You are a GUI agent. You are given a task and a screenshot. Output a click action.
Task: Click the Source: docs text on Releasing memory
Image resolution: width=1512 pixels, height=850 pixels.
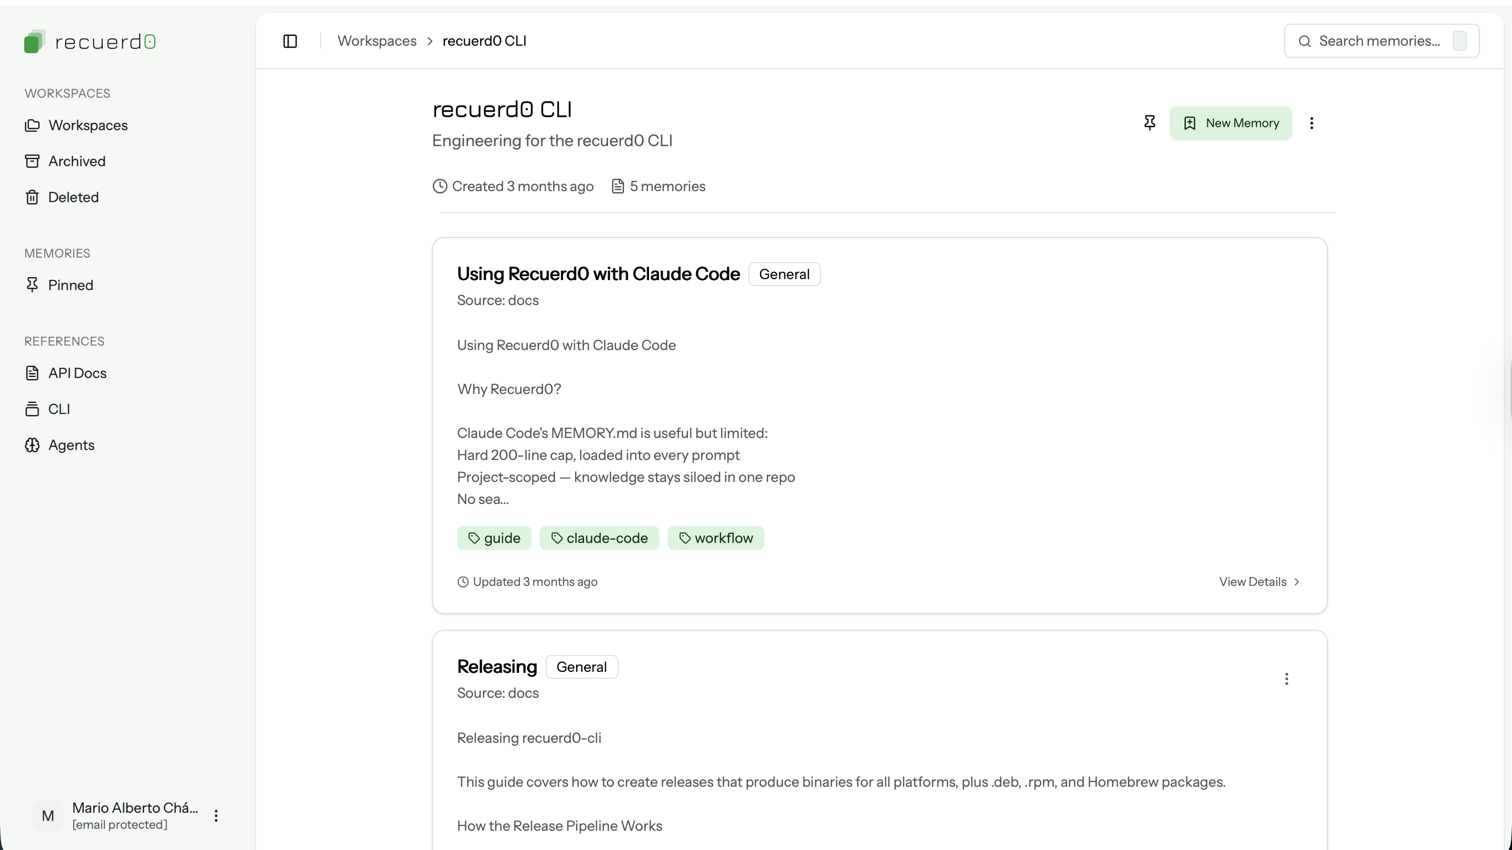click(498, 693)
